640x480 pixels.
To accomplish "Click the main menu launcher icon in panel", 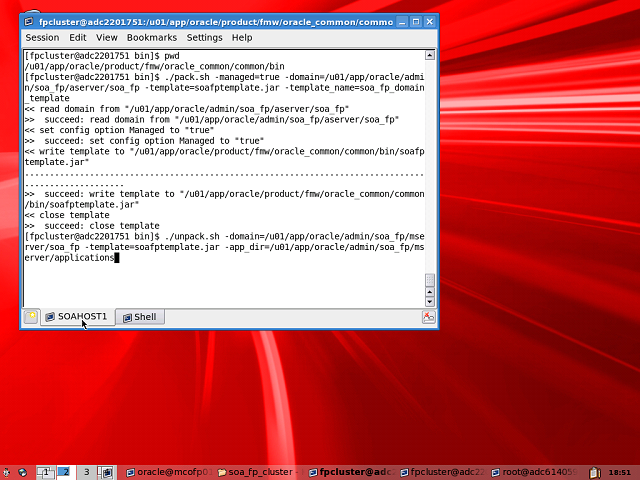I will tap(6, 472).
